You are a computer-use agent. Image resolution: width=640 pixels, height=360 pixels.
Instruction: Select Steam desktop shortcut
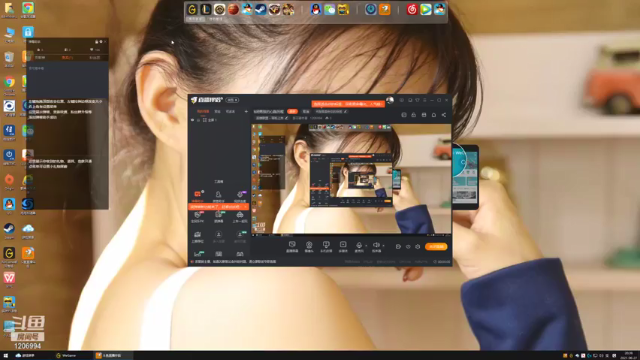[9, 229]
